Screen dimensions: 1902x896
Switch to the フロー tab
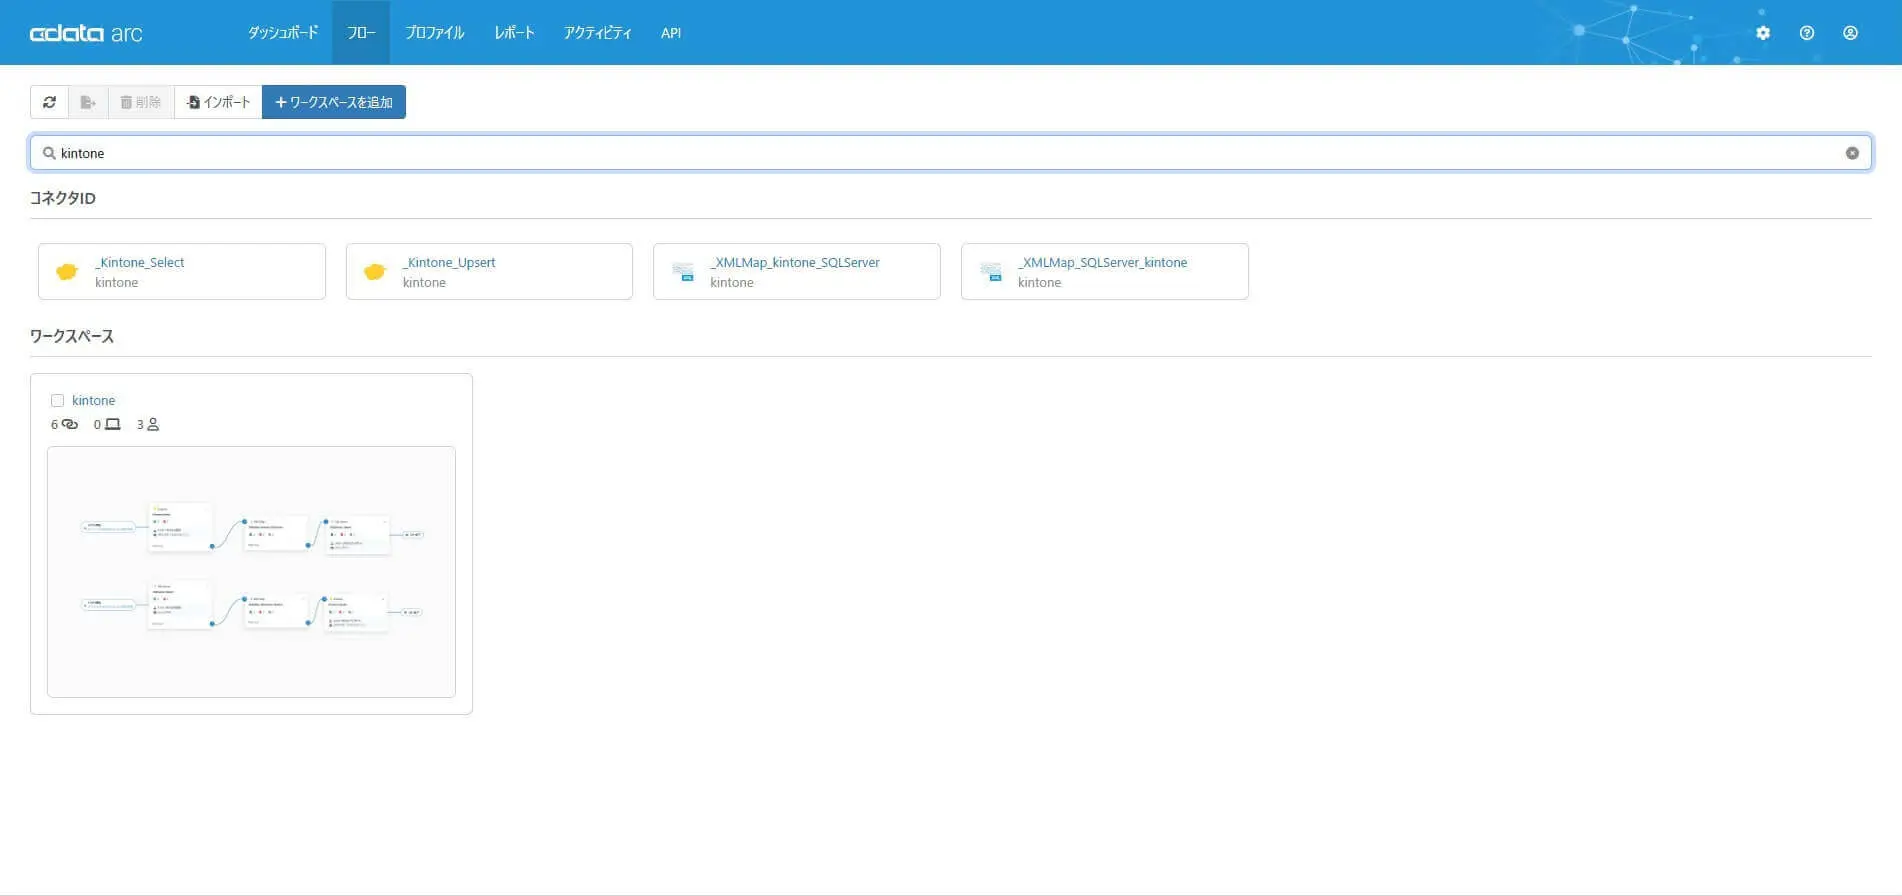[x=361, y=33]
